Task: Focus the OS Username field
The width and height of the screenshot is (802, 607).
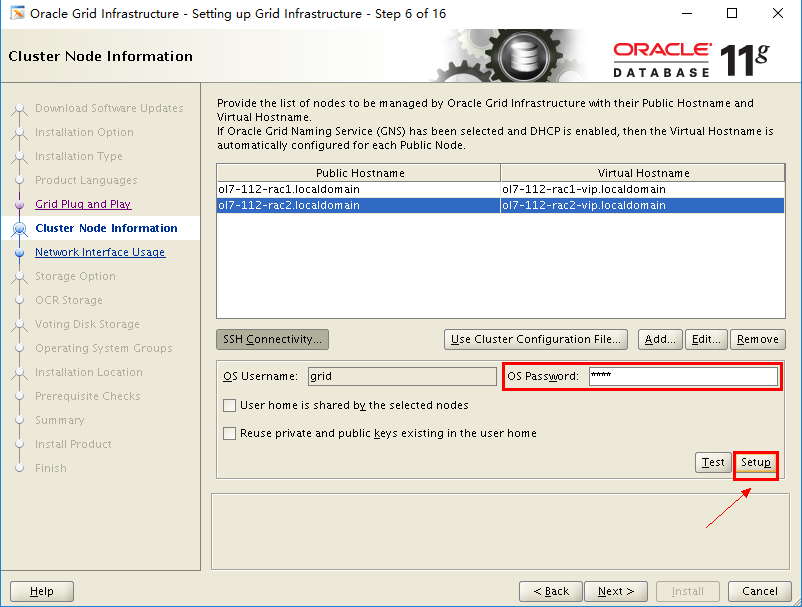Action: [x=402, y=376]
